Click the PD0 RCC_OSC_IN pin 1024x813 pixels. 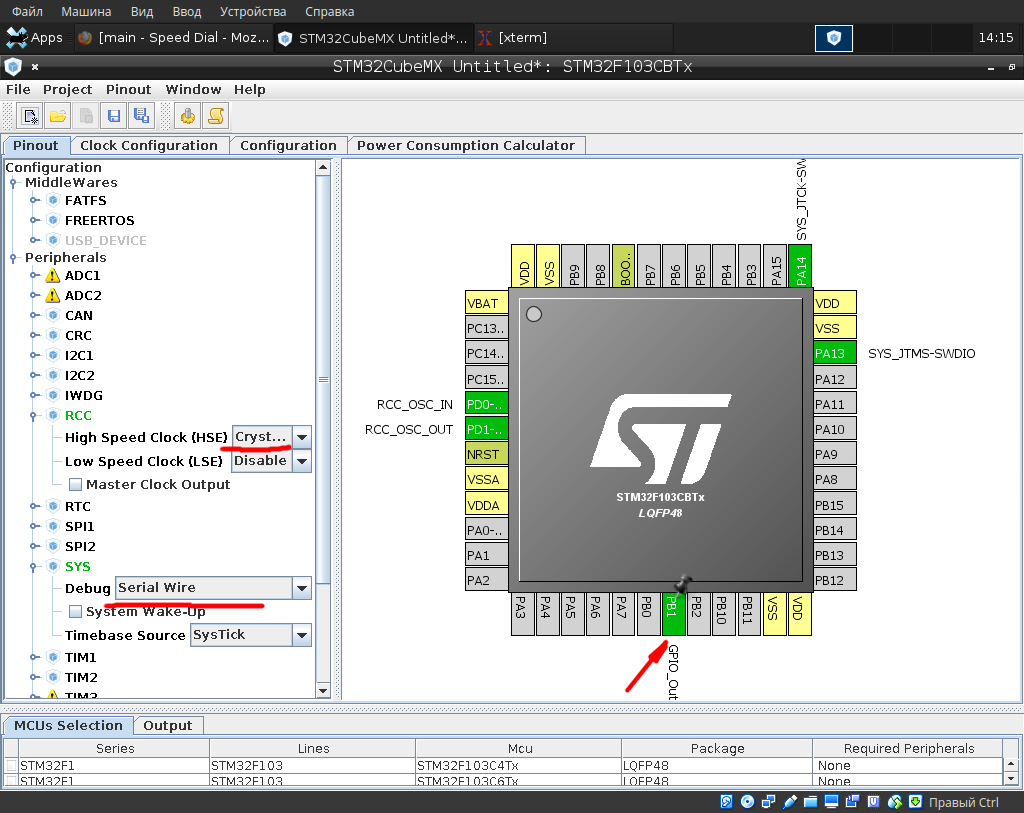click(487, 404)
